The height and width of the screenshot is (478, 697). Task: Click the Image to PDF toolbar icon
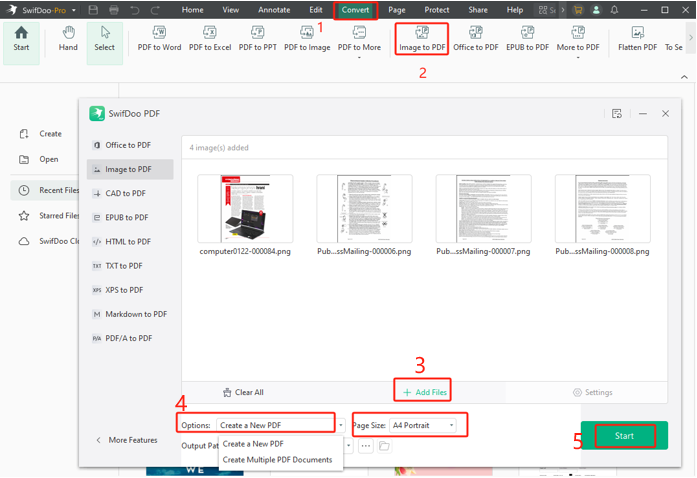(x=421, y=40)
